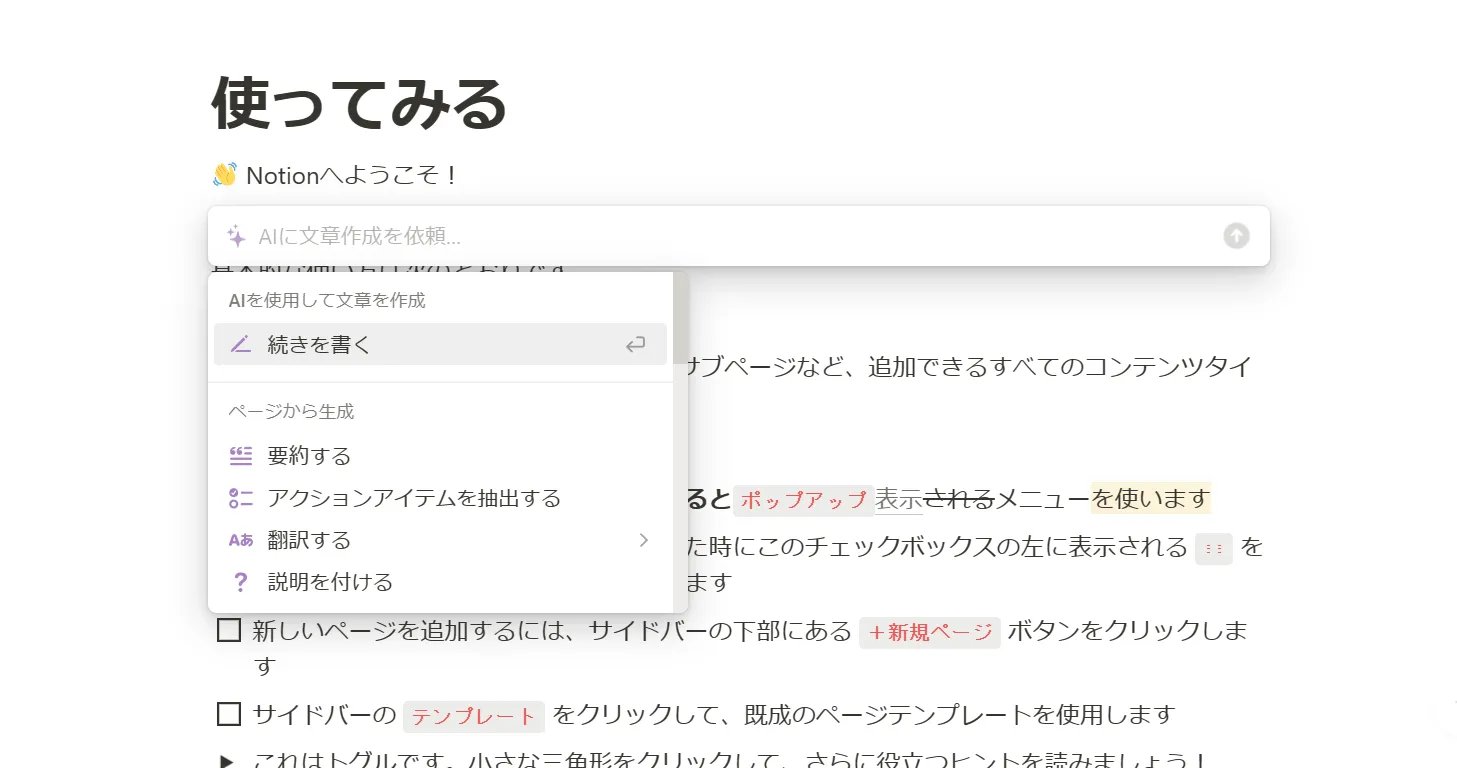Click the highlighted 'を使います' text
Image resolution: width=1457 pixels, height=768 pixels.
tap(1151, 498)
